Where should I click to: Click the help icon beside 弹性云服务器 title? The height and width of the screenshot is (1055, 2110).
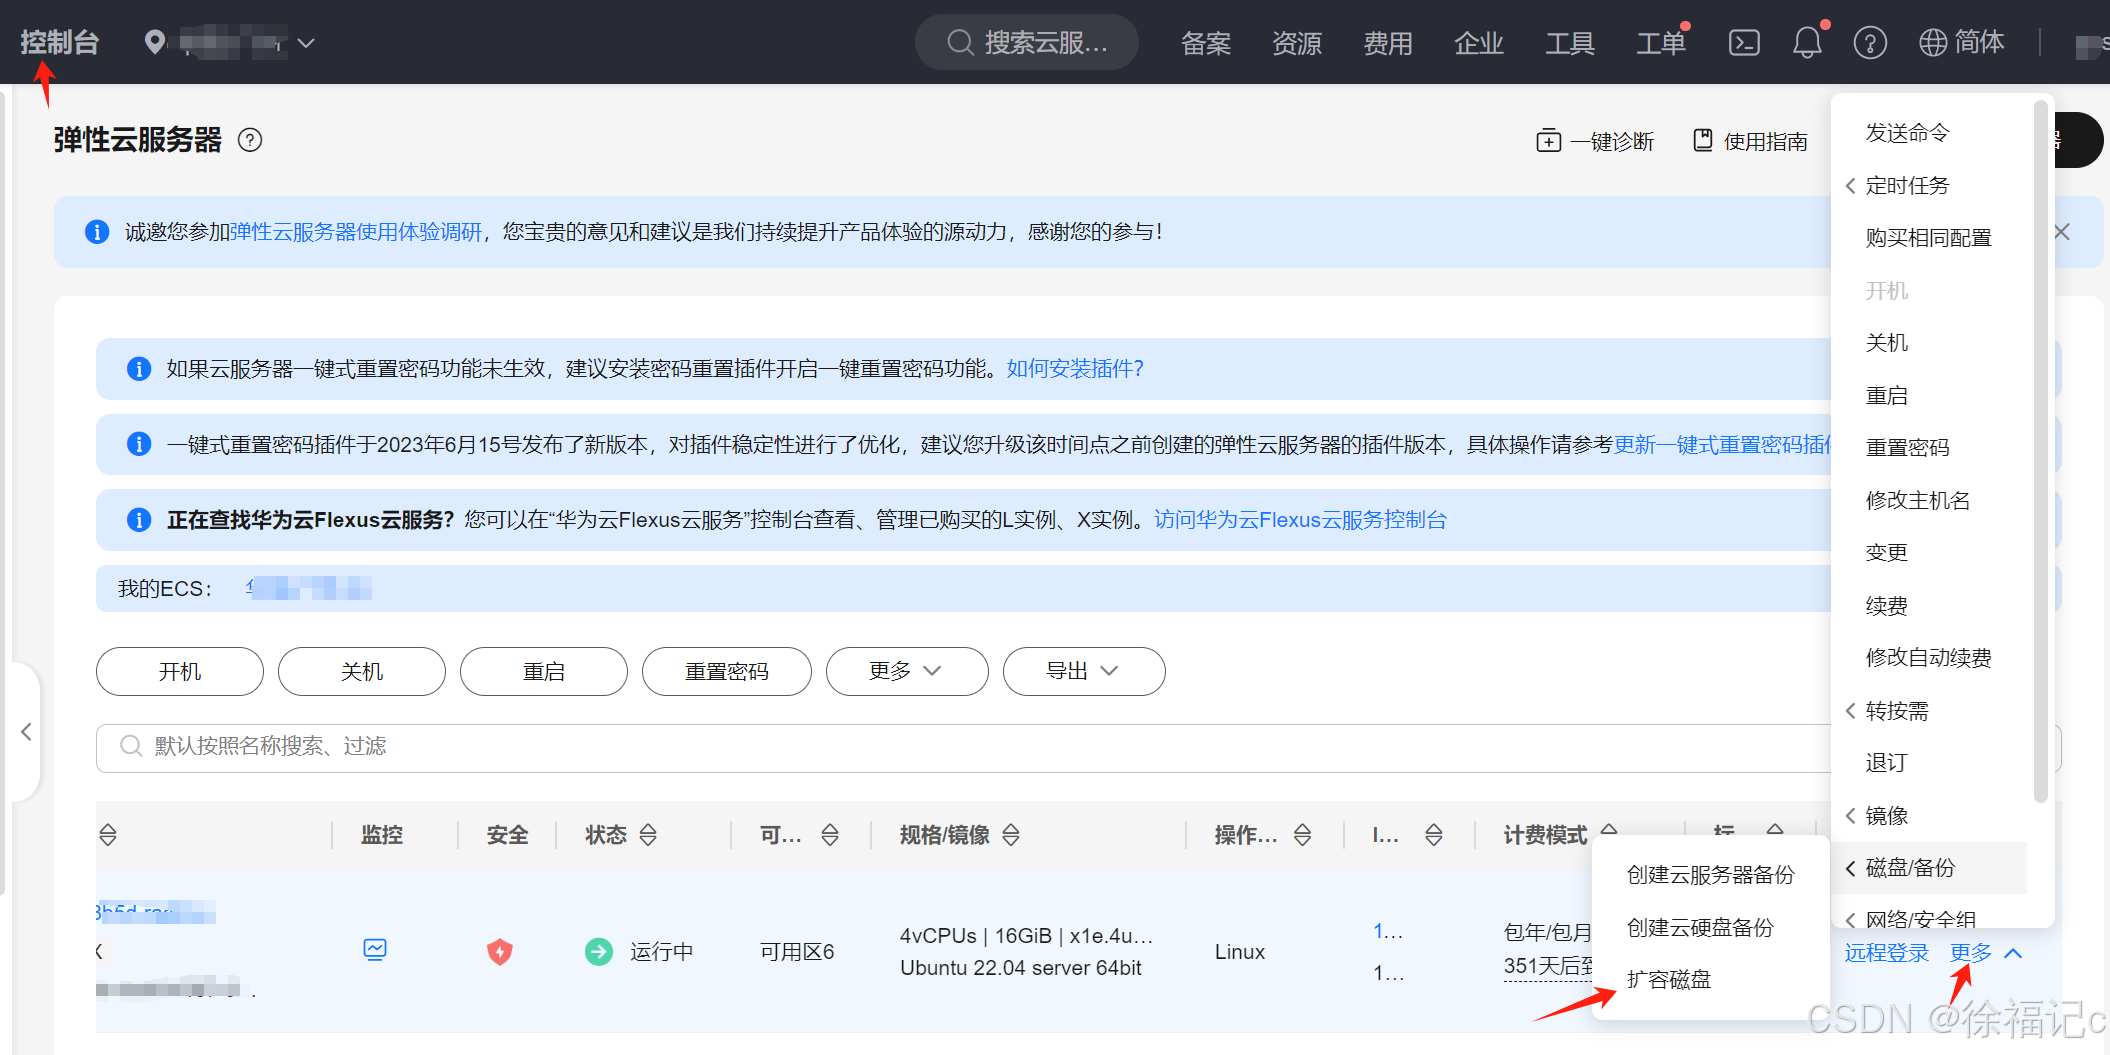(250, 140)
